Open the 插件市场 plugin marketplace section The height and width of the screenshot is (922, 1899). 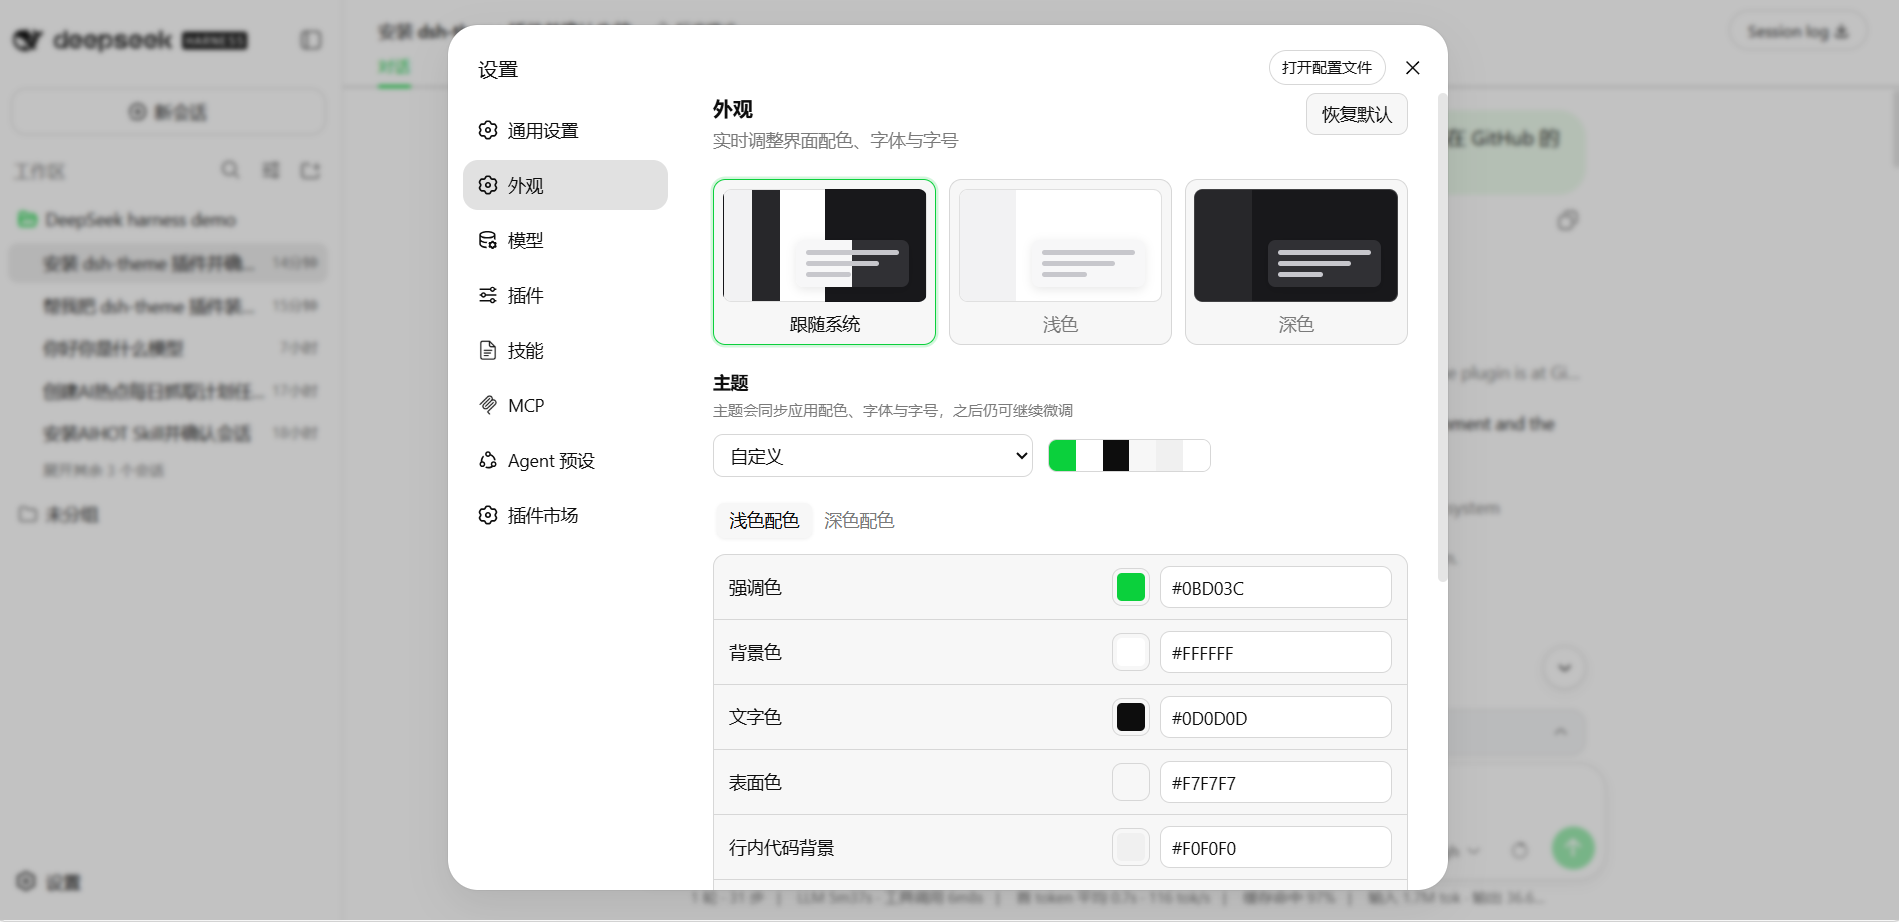[565, 515]
